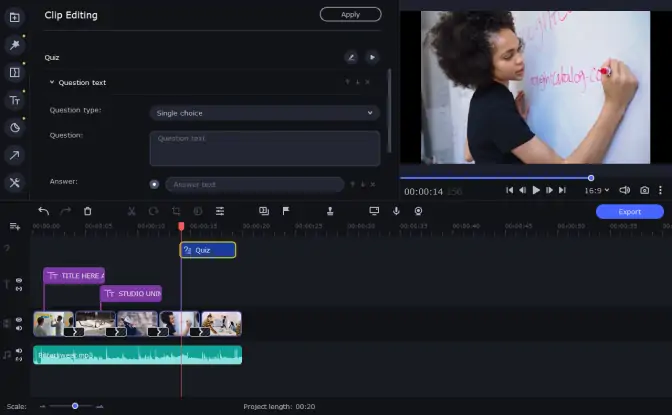The width and height of the screenshot is (672, 415).
Task: Open the More tools sidebar tab
Action: [15, 183]
